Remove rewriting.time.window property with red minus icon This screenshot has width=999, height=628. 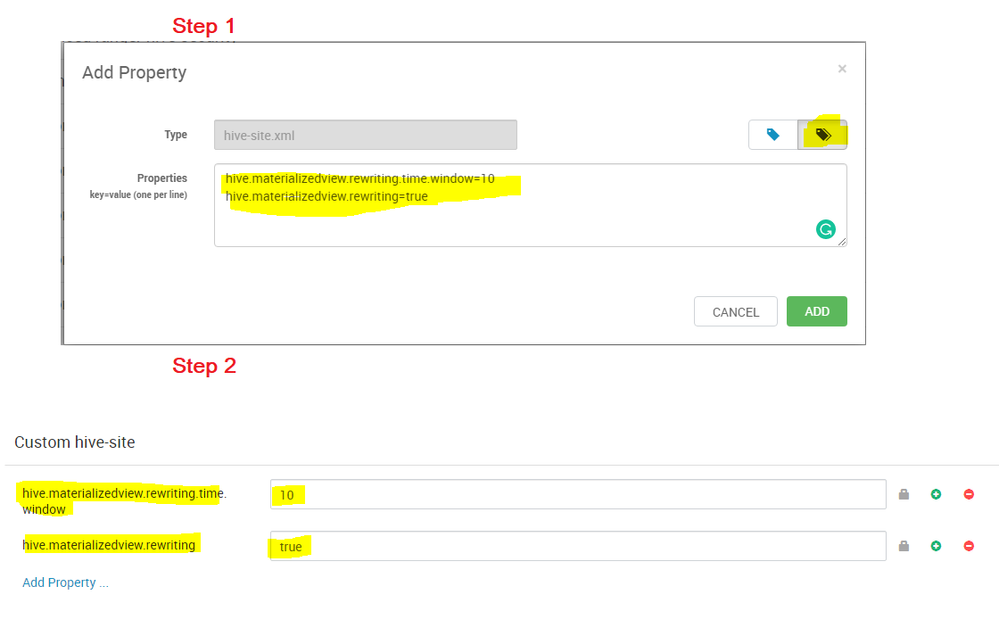pos(968,494)
